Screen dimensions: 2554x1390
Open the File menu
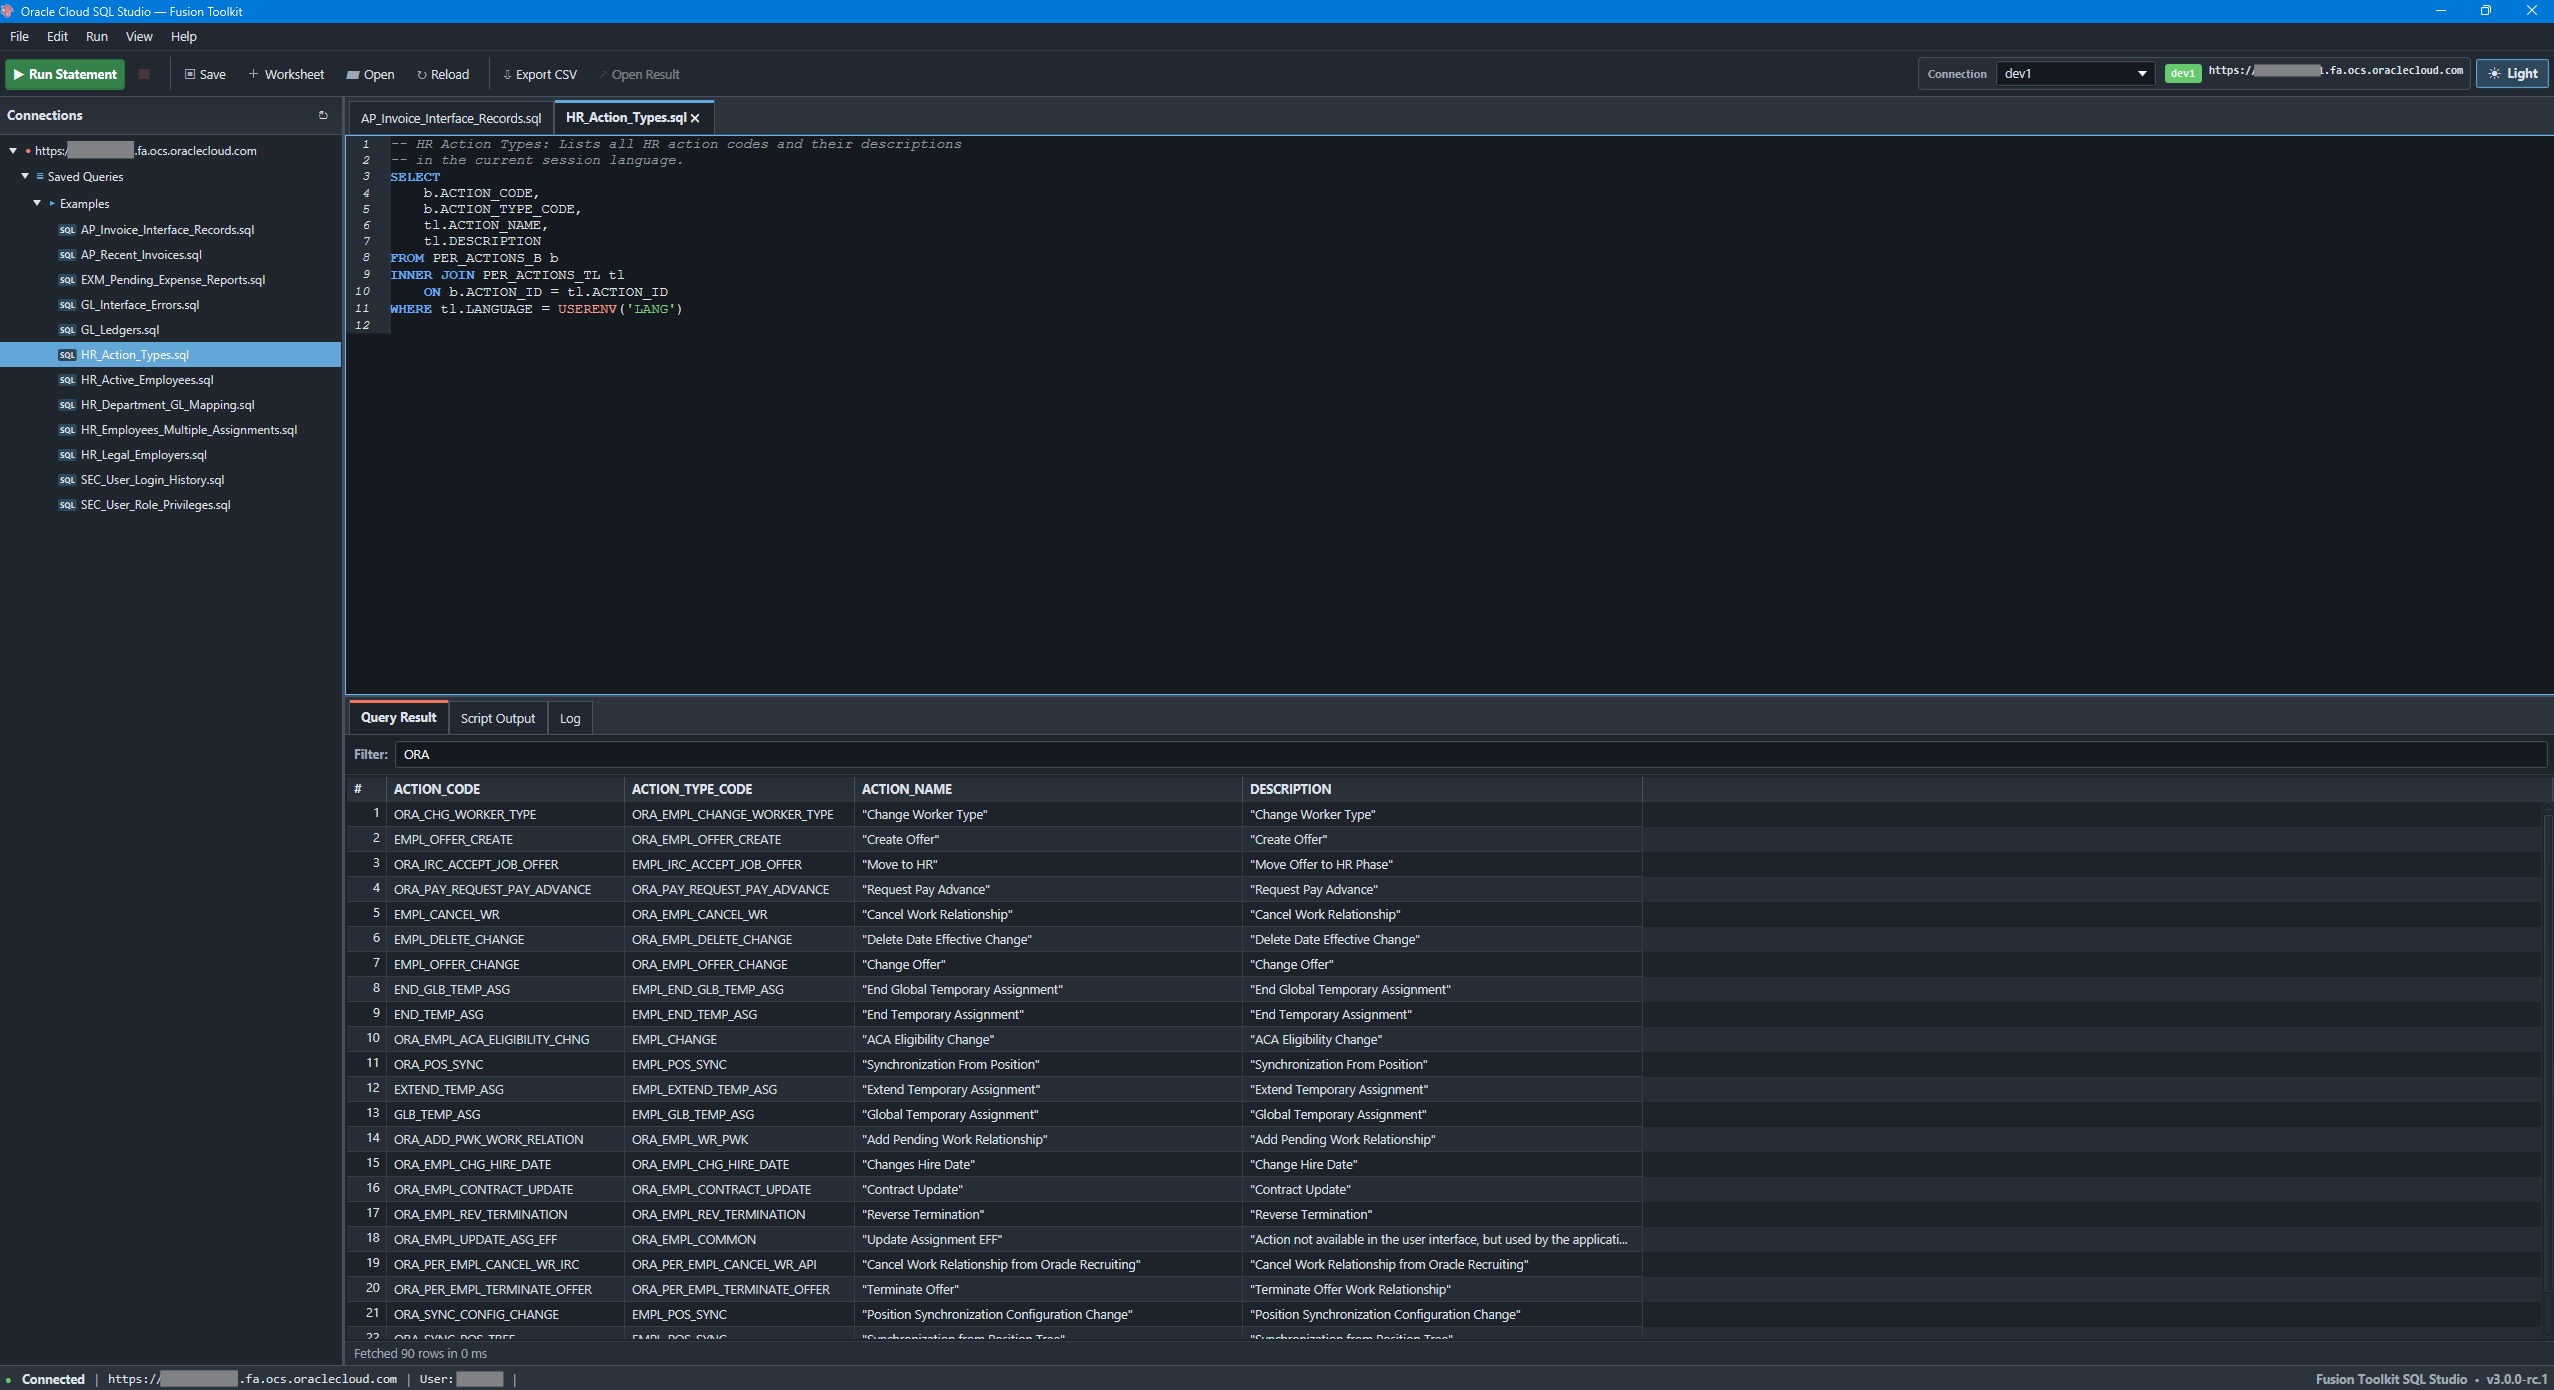[x=19, y=36]
